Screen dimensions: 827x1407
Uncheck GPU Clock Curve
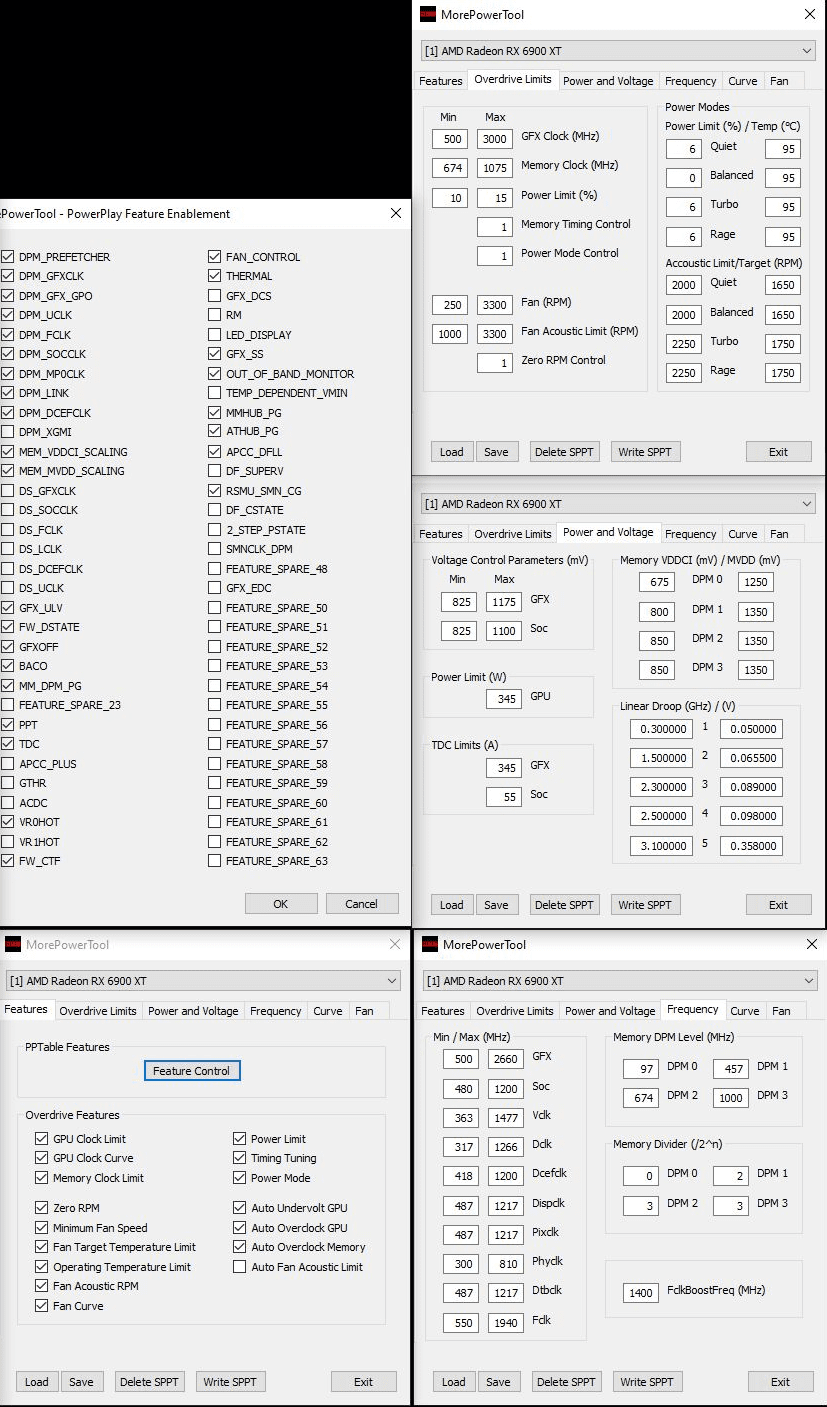[x=42, y=1158]
